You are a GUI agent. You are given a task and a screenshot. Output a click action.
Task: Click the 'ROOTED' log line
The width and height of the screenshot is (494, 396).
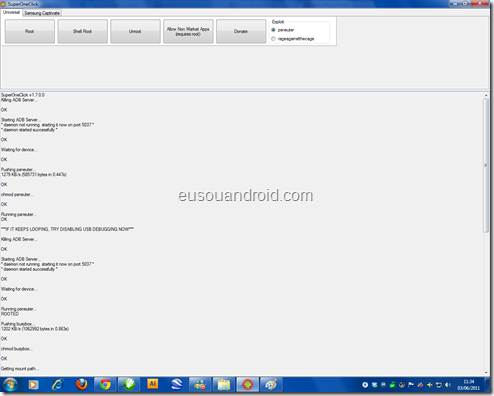click(10, 314)
